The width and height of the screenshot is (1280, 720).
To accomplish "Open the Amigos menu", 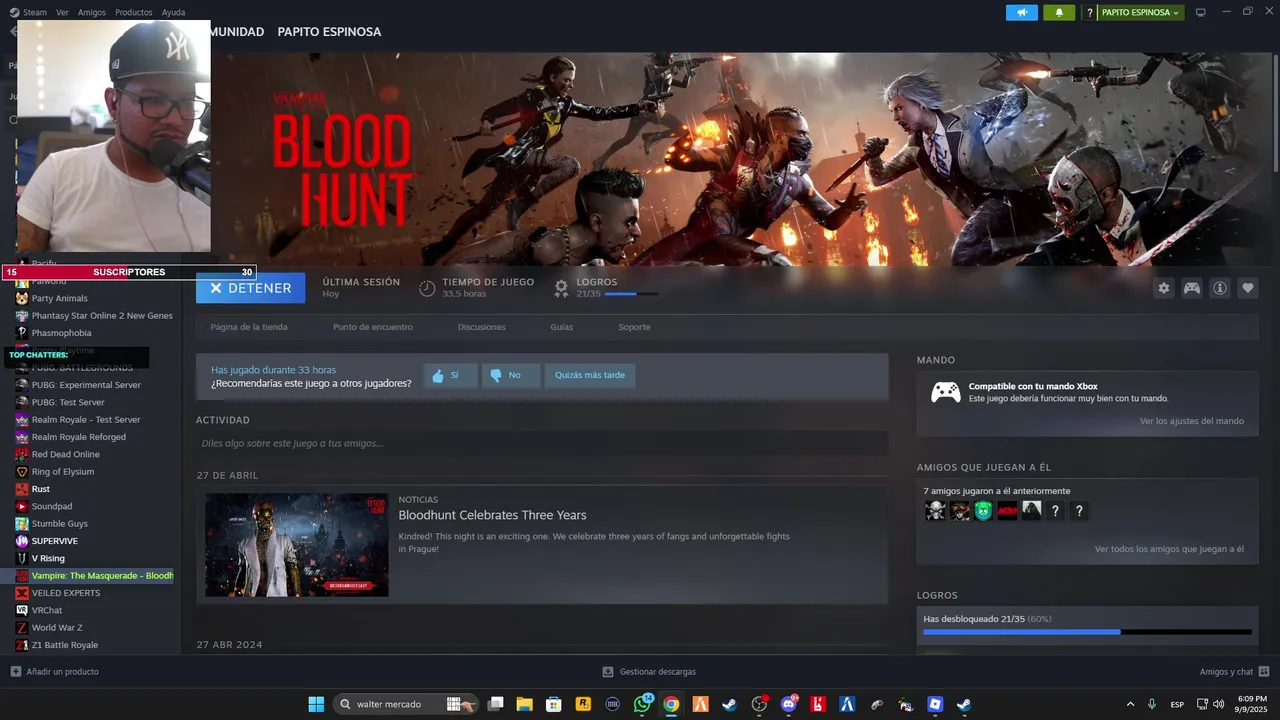I will pyautogui.click(x=91, y=12).
